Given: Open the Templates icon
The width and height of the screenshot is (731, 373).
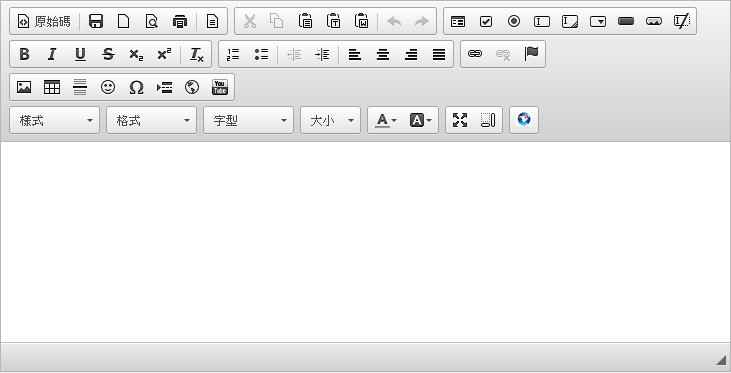Looking at the screenshot, I should pyautogui.click(x=213, y=21).
